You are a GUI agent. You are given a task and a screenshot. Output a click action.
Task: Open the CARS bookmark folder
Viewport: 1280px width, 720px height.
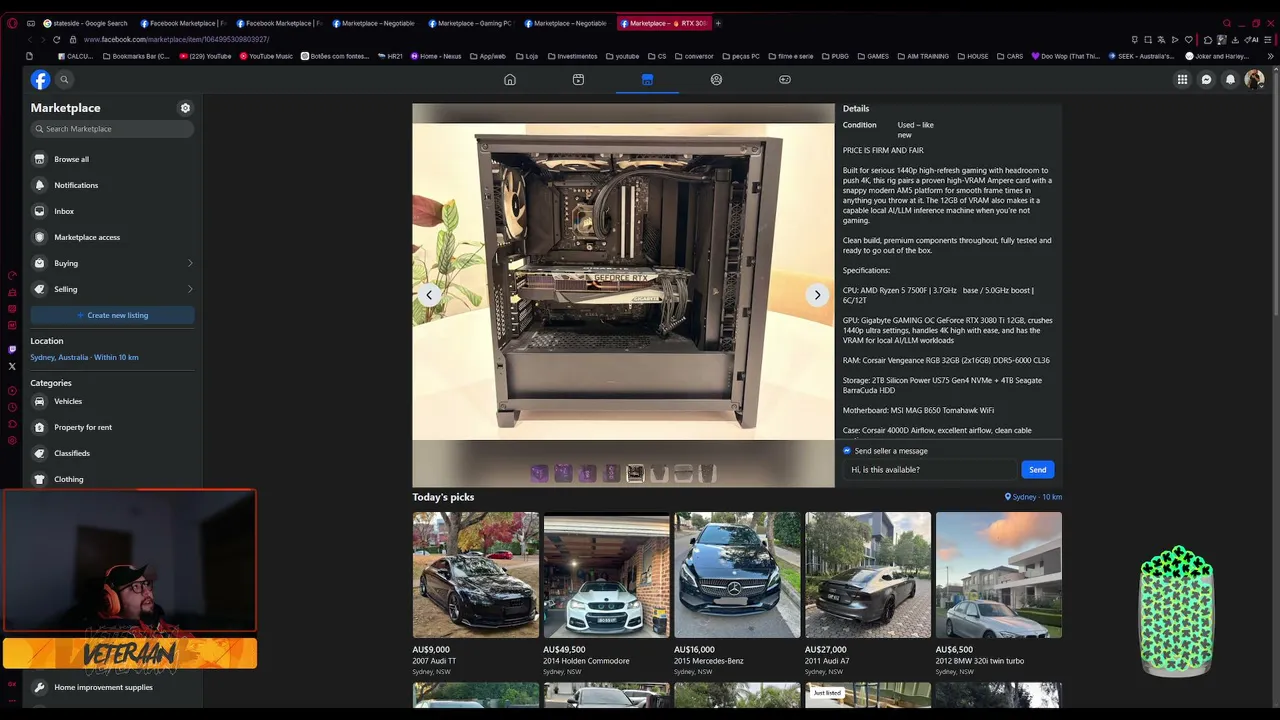pyautogui.click(x=1010, y=56)
